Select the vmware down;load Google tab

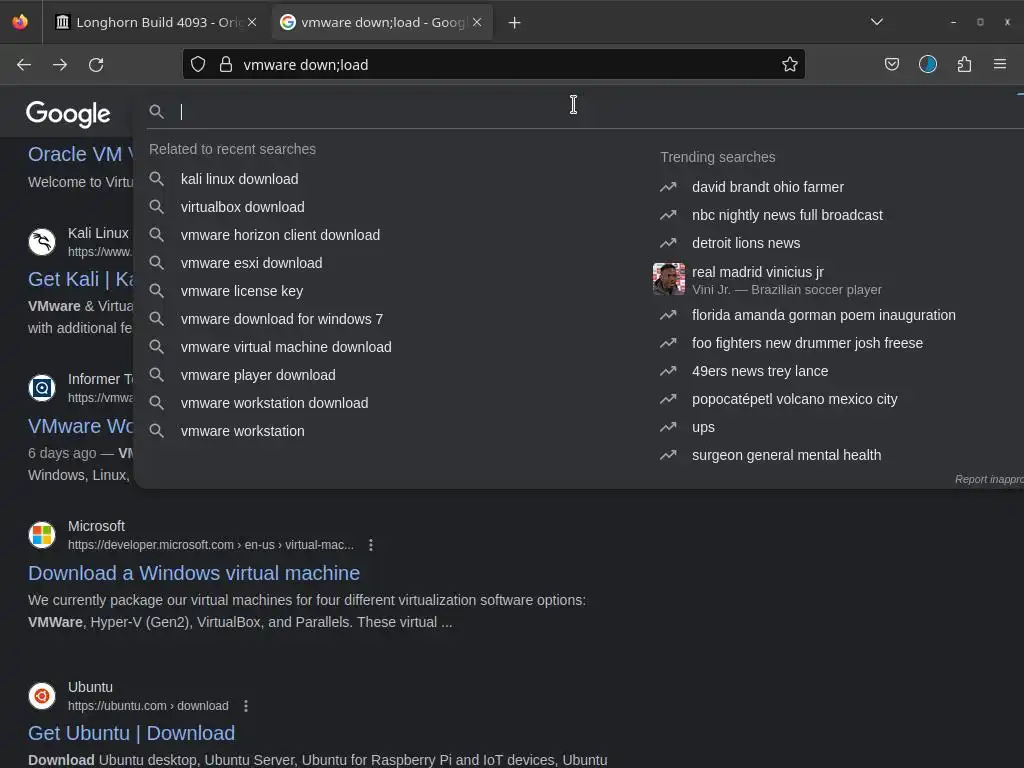click(x=381, y=22)
